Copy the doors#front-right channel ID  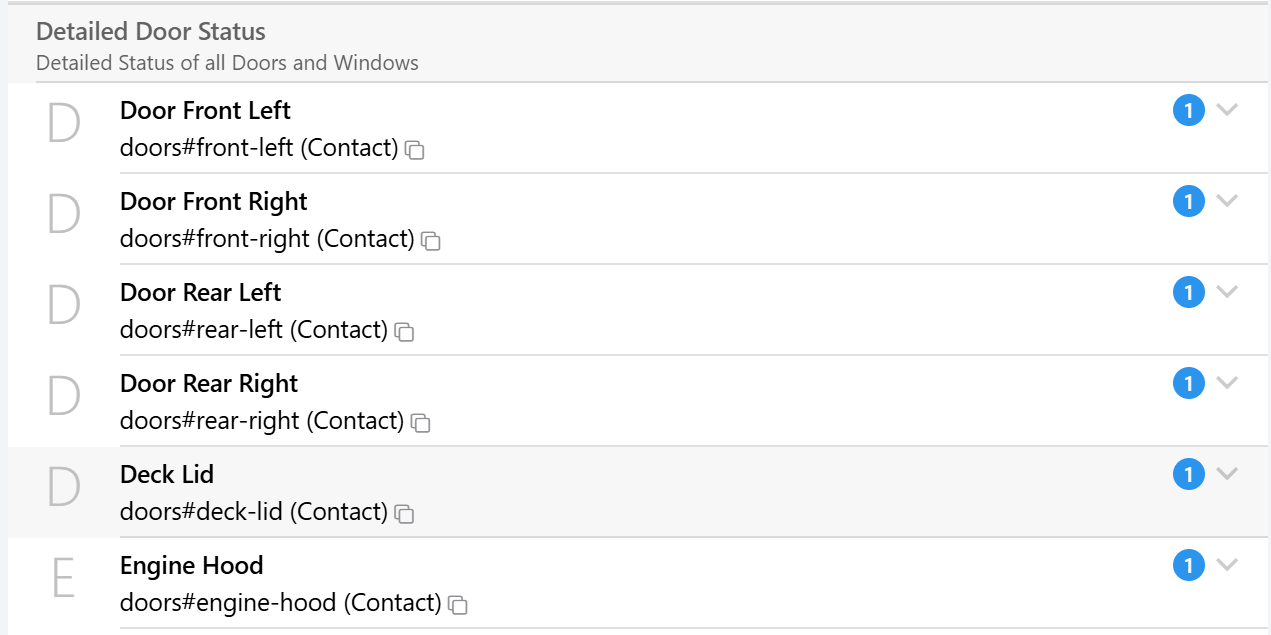[x=431, y=242]
